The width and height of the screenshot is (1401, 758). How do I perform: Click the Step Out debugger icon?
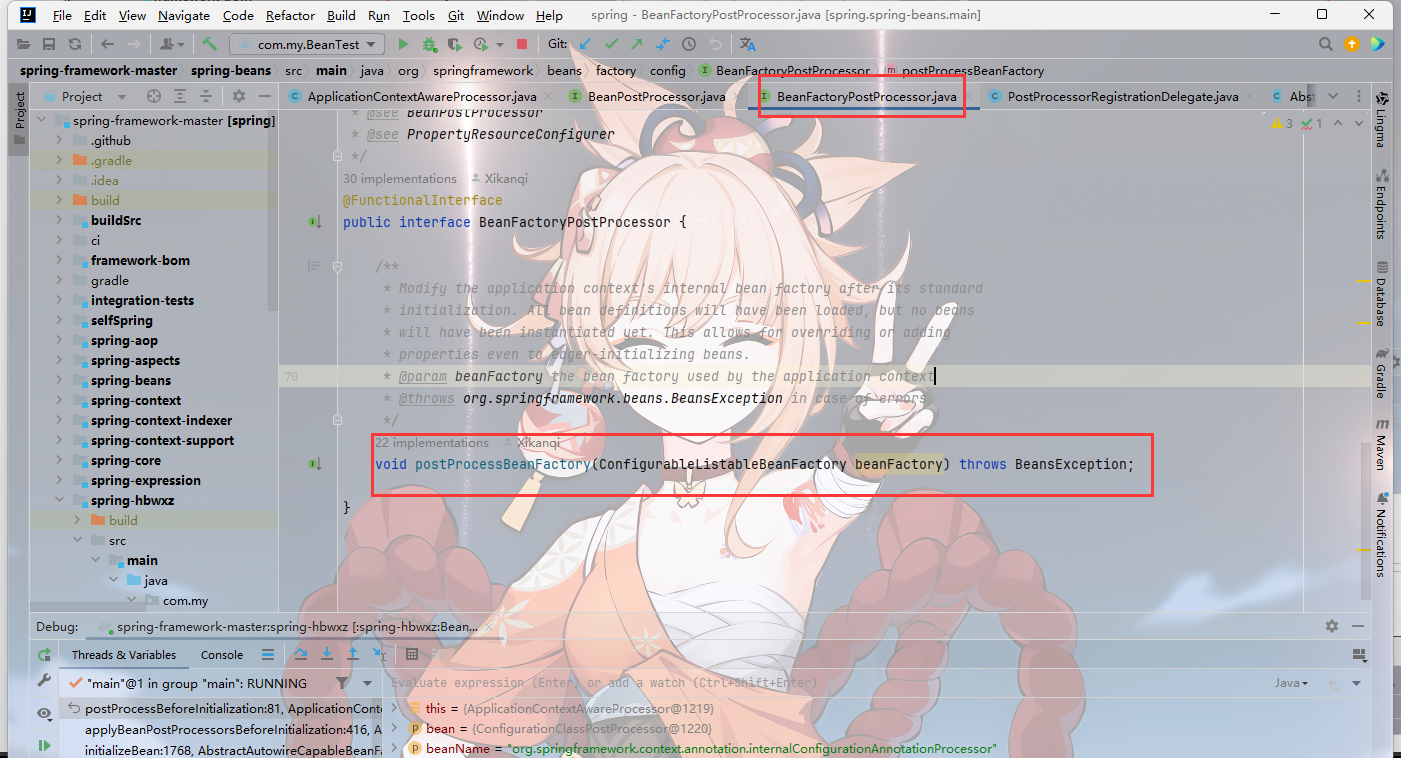click(352, 655)
